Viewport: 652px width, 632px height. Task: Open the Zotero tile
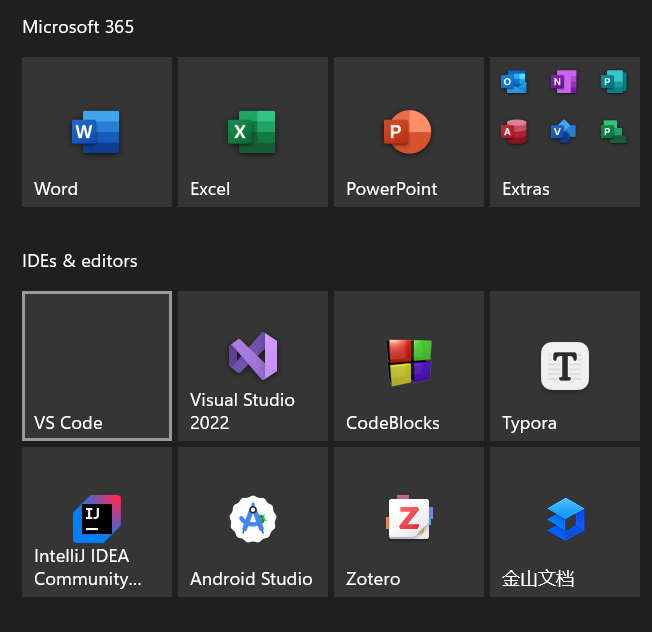click(409, 522)
